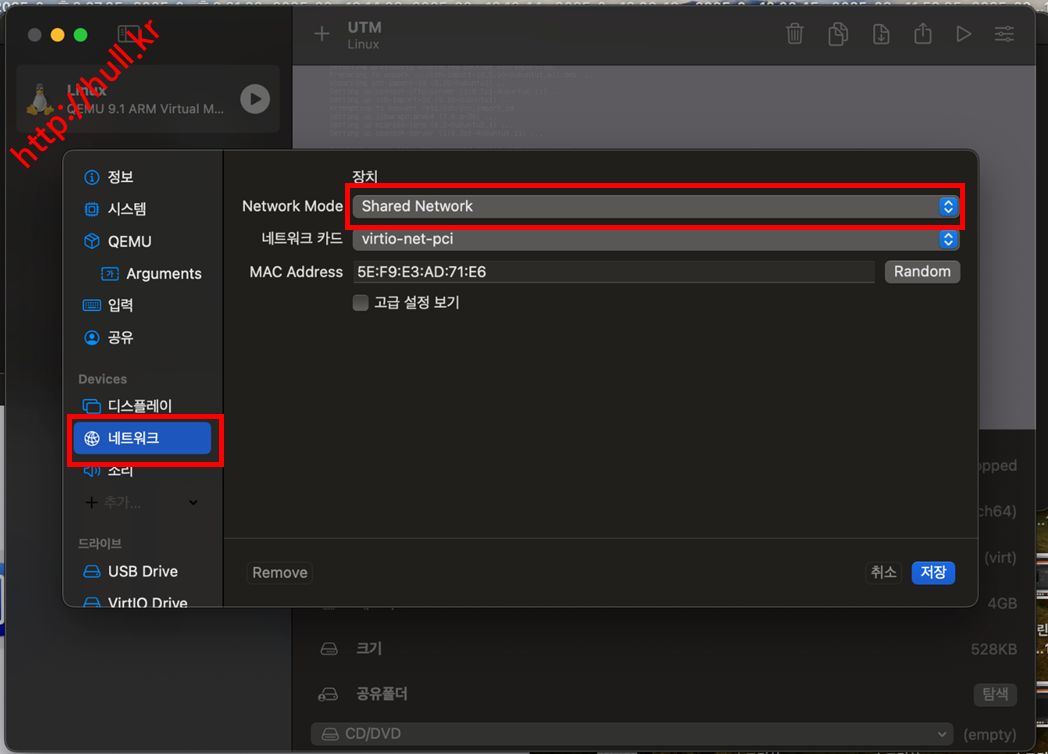
Task: Select 네트워크 device item
Action: coord(142,438)
